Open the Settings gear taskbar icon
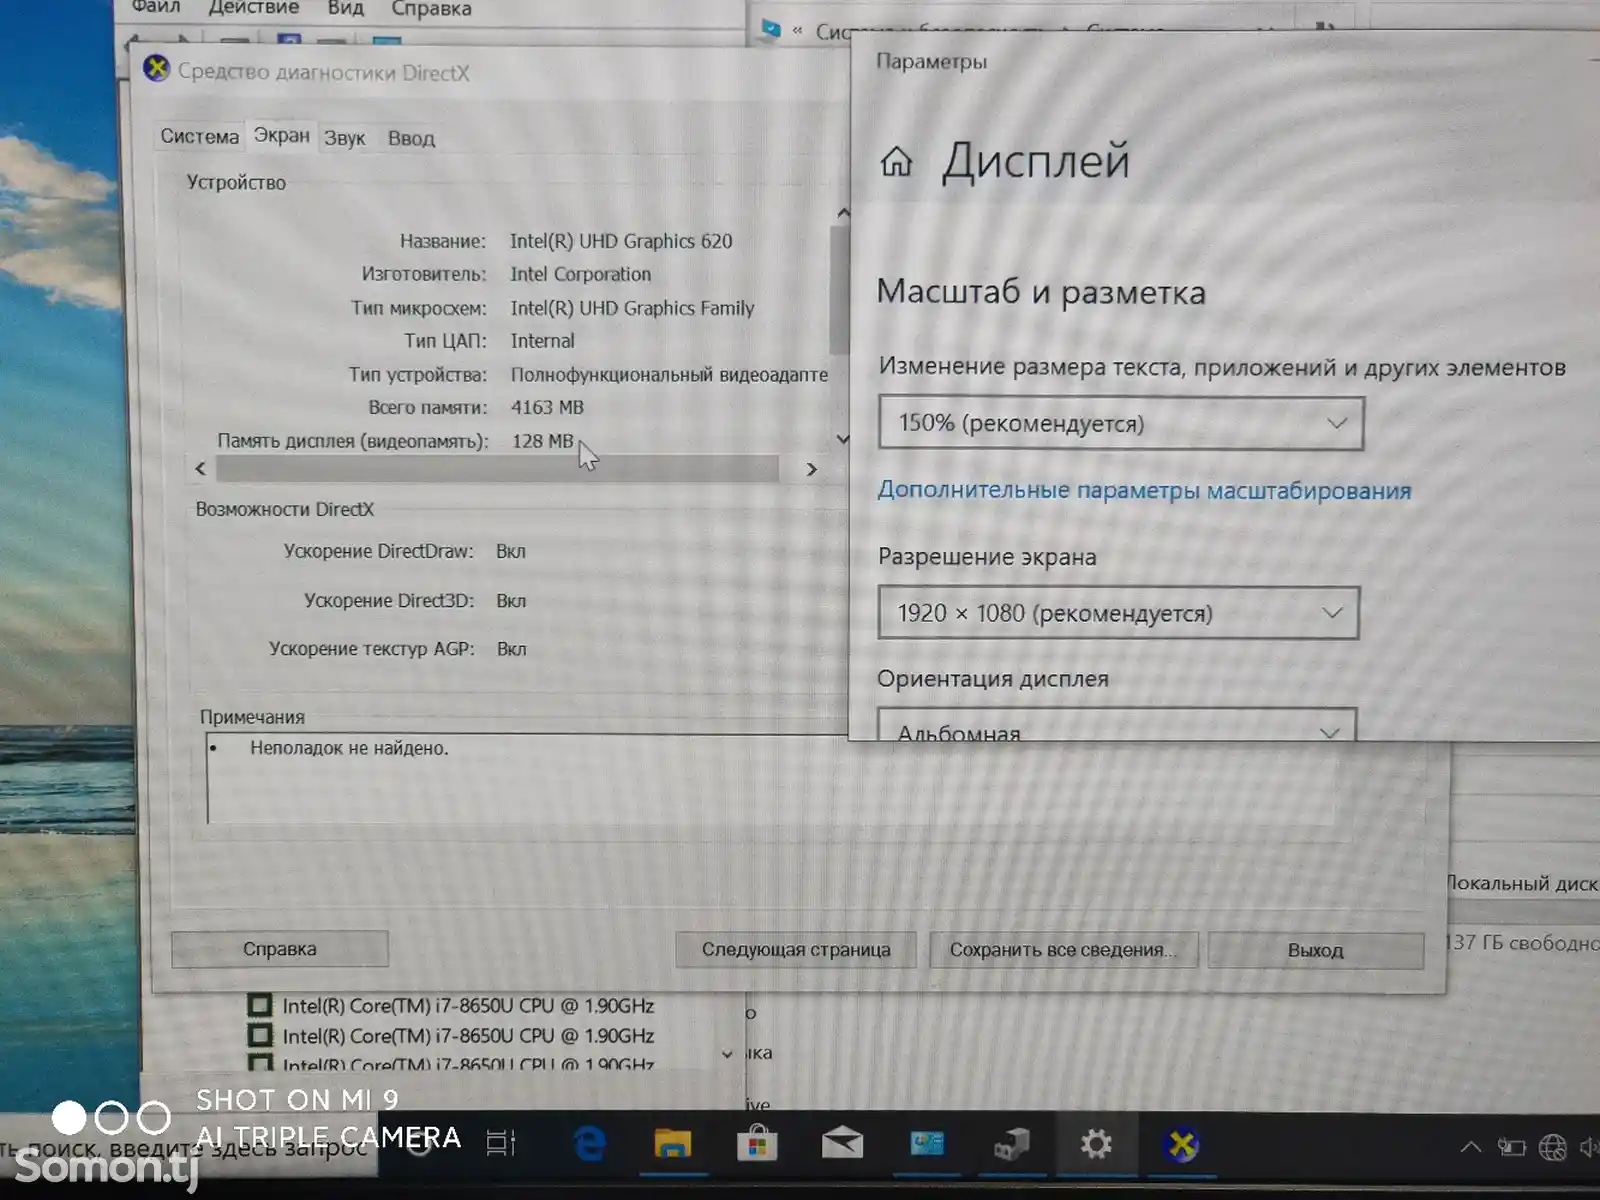1600x1200 pixels. tap(1096, 1143)
